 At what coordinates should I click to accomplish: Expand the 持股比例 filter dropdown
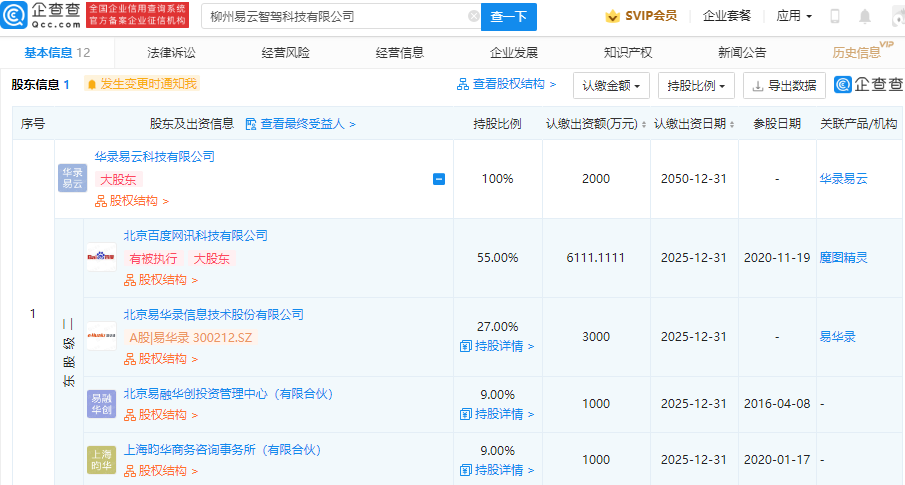696,85
